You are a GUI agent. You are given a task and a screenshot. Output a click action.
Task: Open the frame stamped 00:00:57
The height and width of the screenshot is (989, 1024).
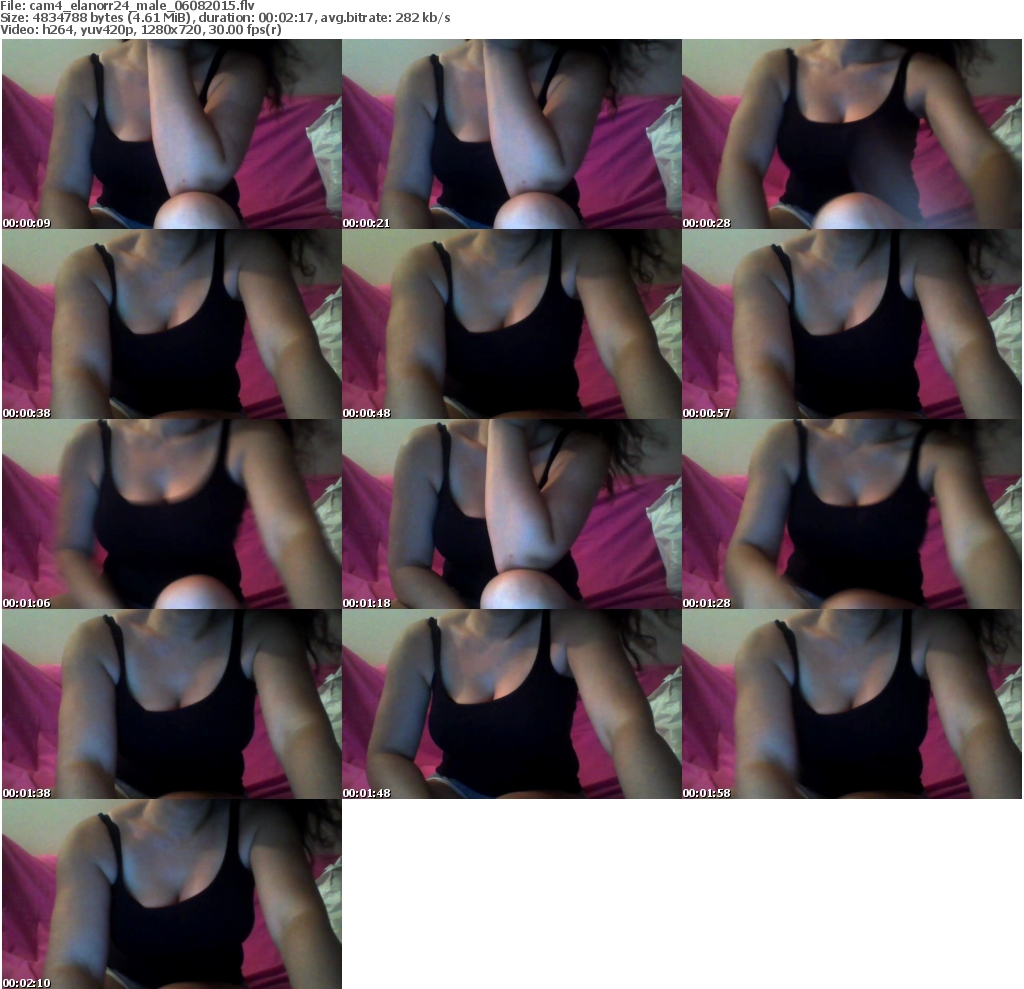point(852,324)
